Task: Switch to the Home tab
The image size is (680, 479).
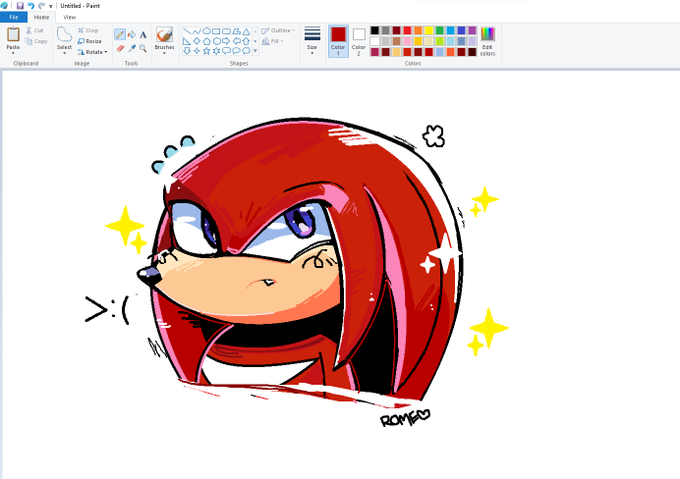Action: pos(42,17)
